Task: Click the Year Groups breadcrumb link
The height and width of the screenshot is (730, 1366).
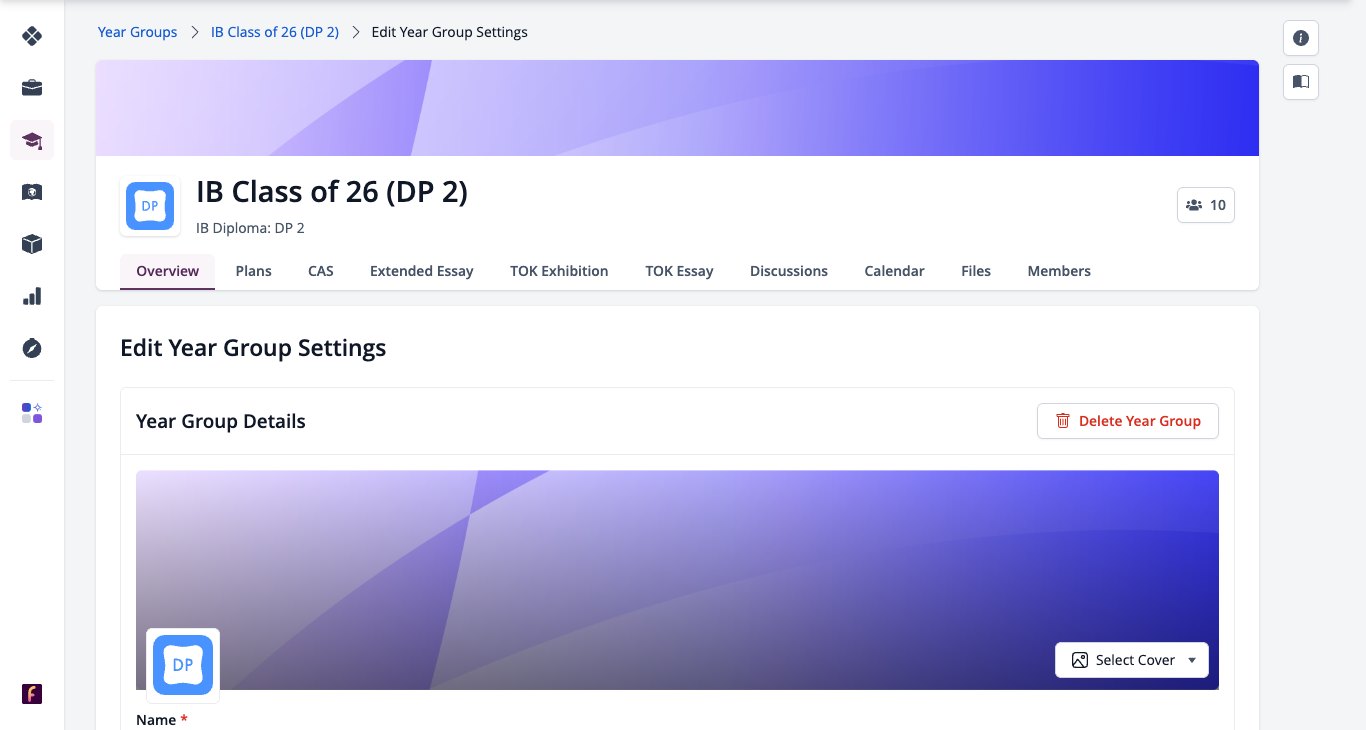Action: click(137, 32)
